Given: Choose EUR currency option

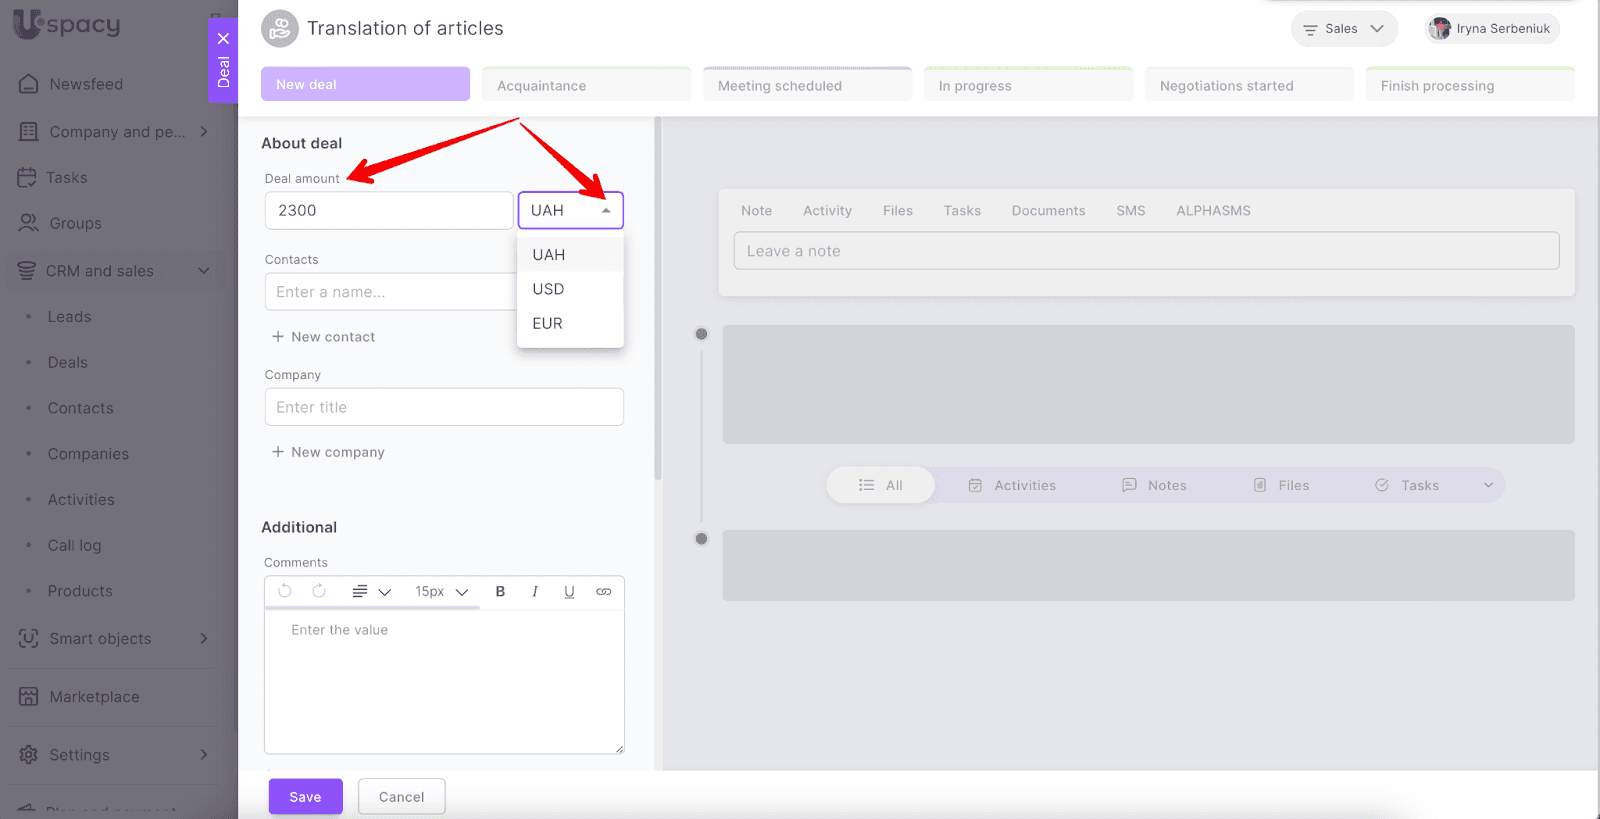Looking at the screenshot, I should 548,323.
